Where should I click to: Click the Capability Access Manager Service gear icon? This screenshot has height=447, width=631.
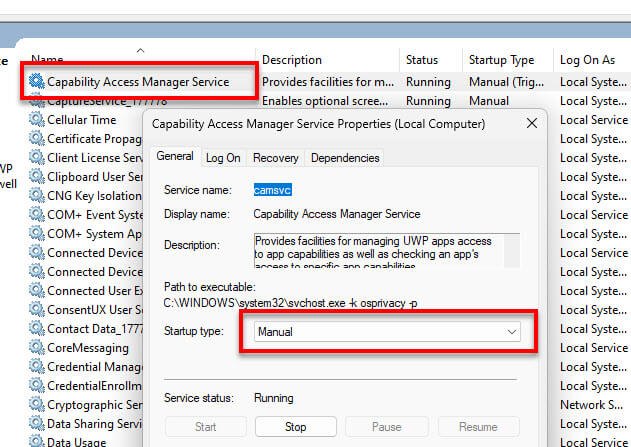click(x=37, y=82)
